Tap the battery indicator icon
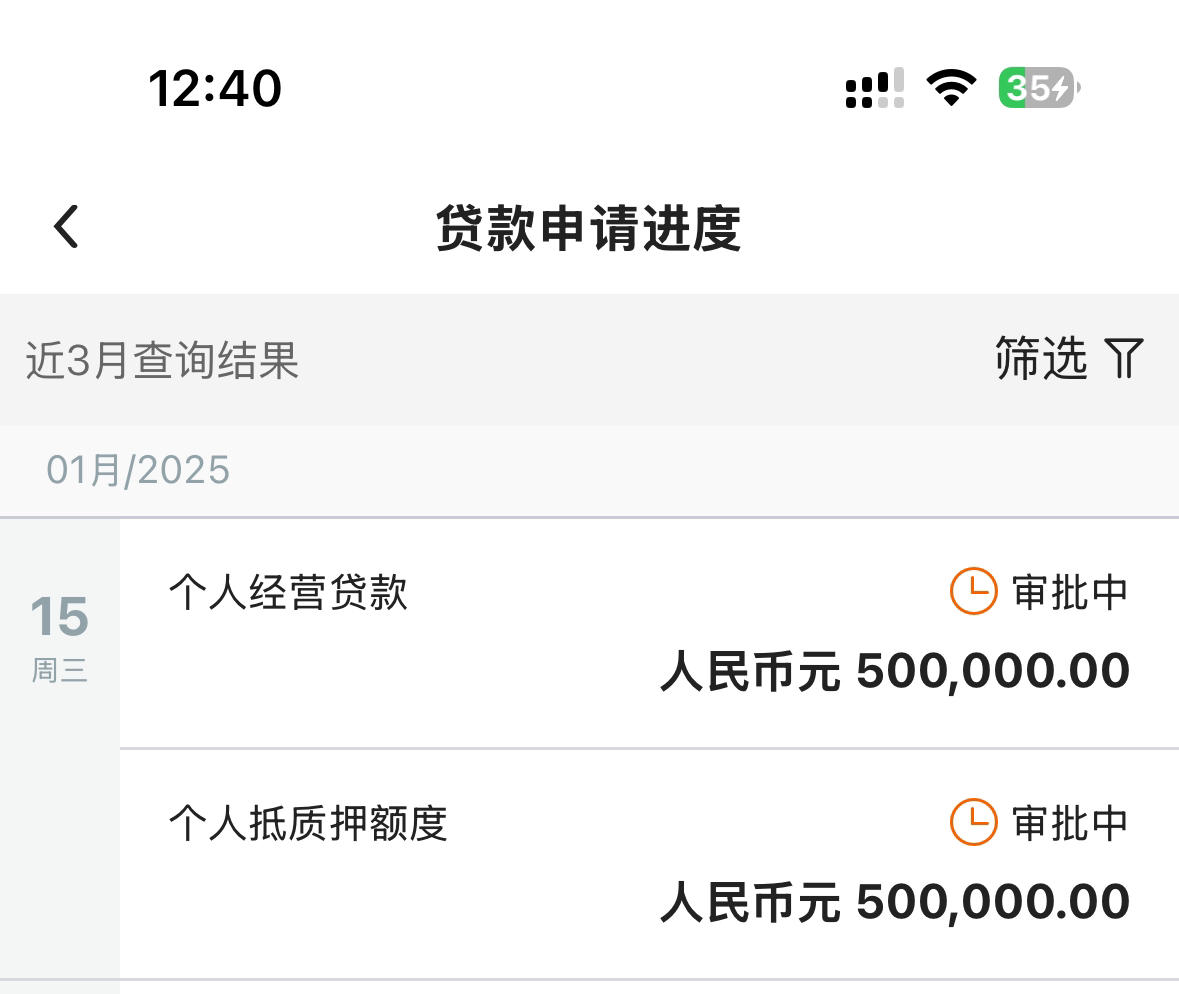The image size is (1179, 994). (x=1039, y=87)
